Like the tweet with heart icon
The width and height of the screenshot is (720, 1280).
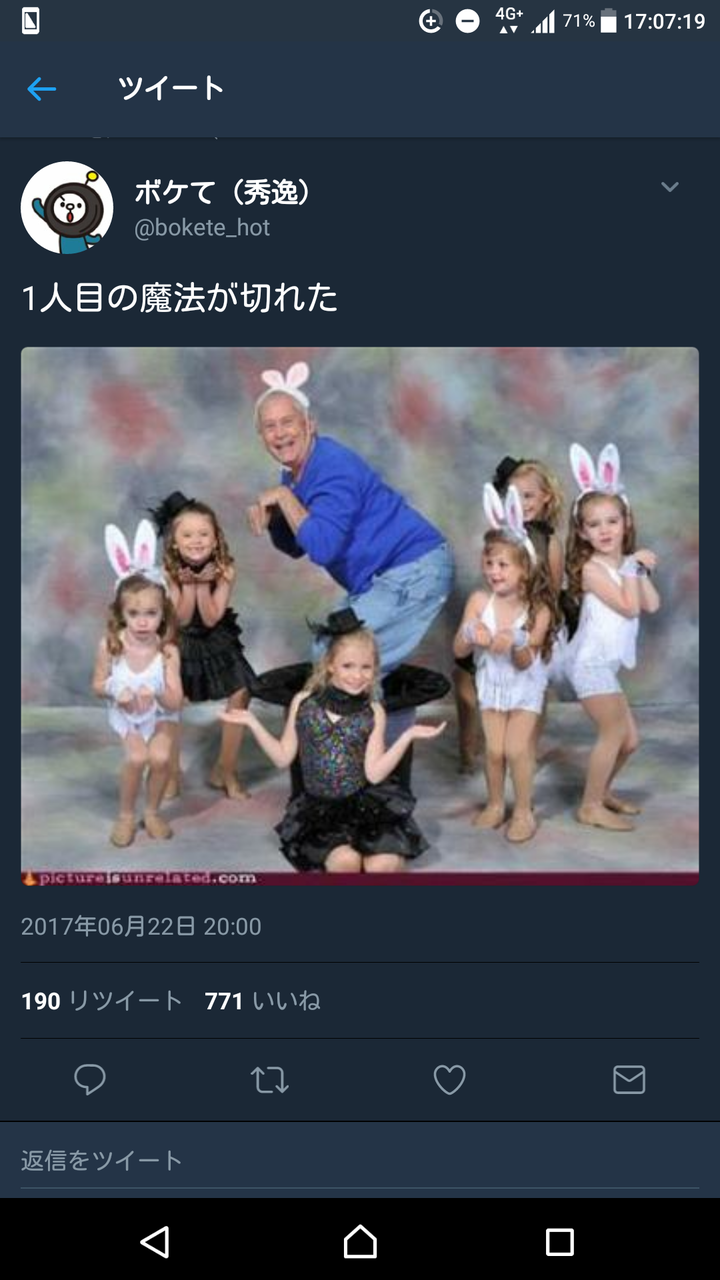click(449, 1080)
